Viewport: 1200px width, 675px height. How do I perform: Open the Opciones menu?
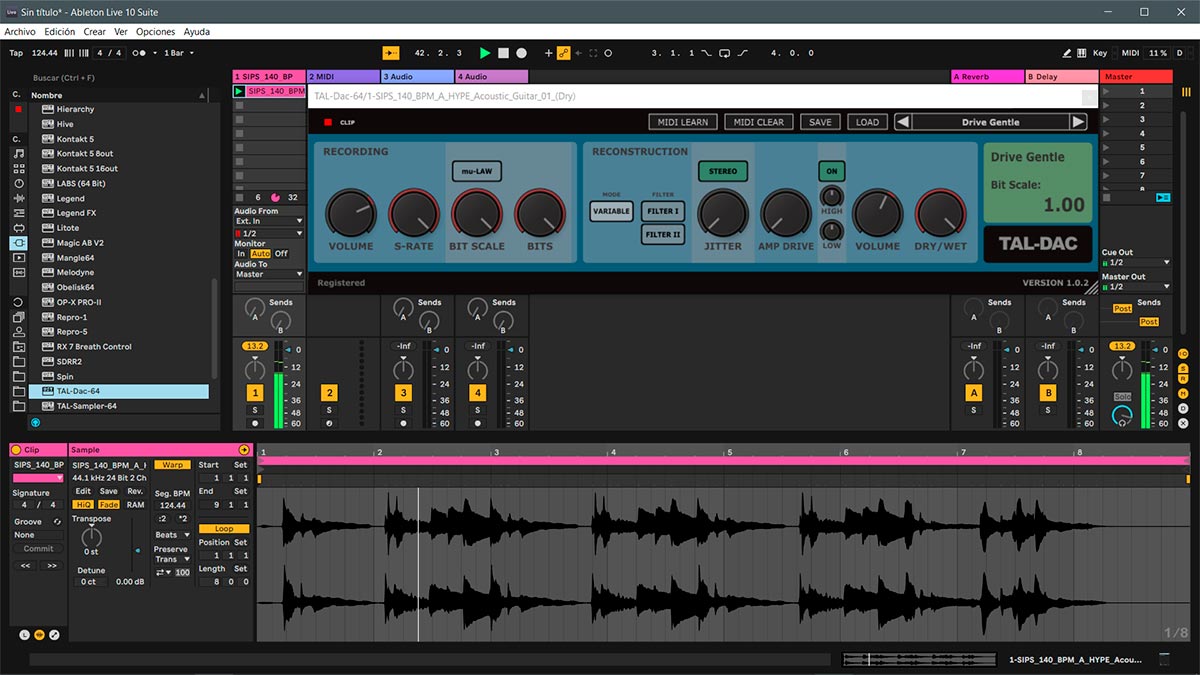pos(155,32)
